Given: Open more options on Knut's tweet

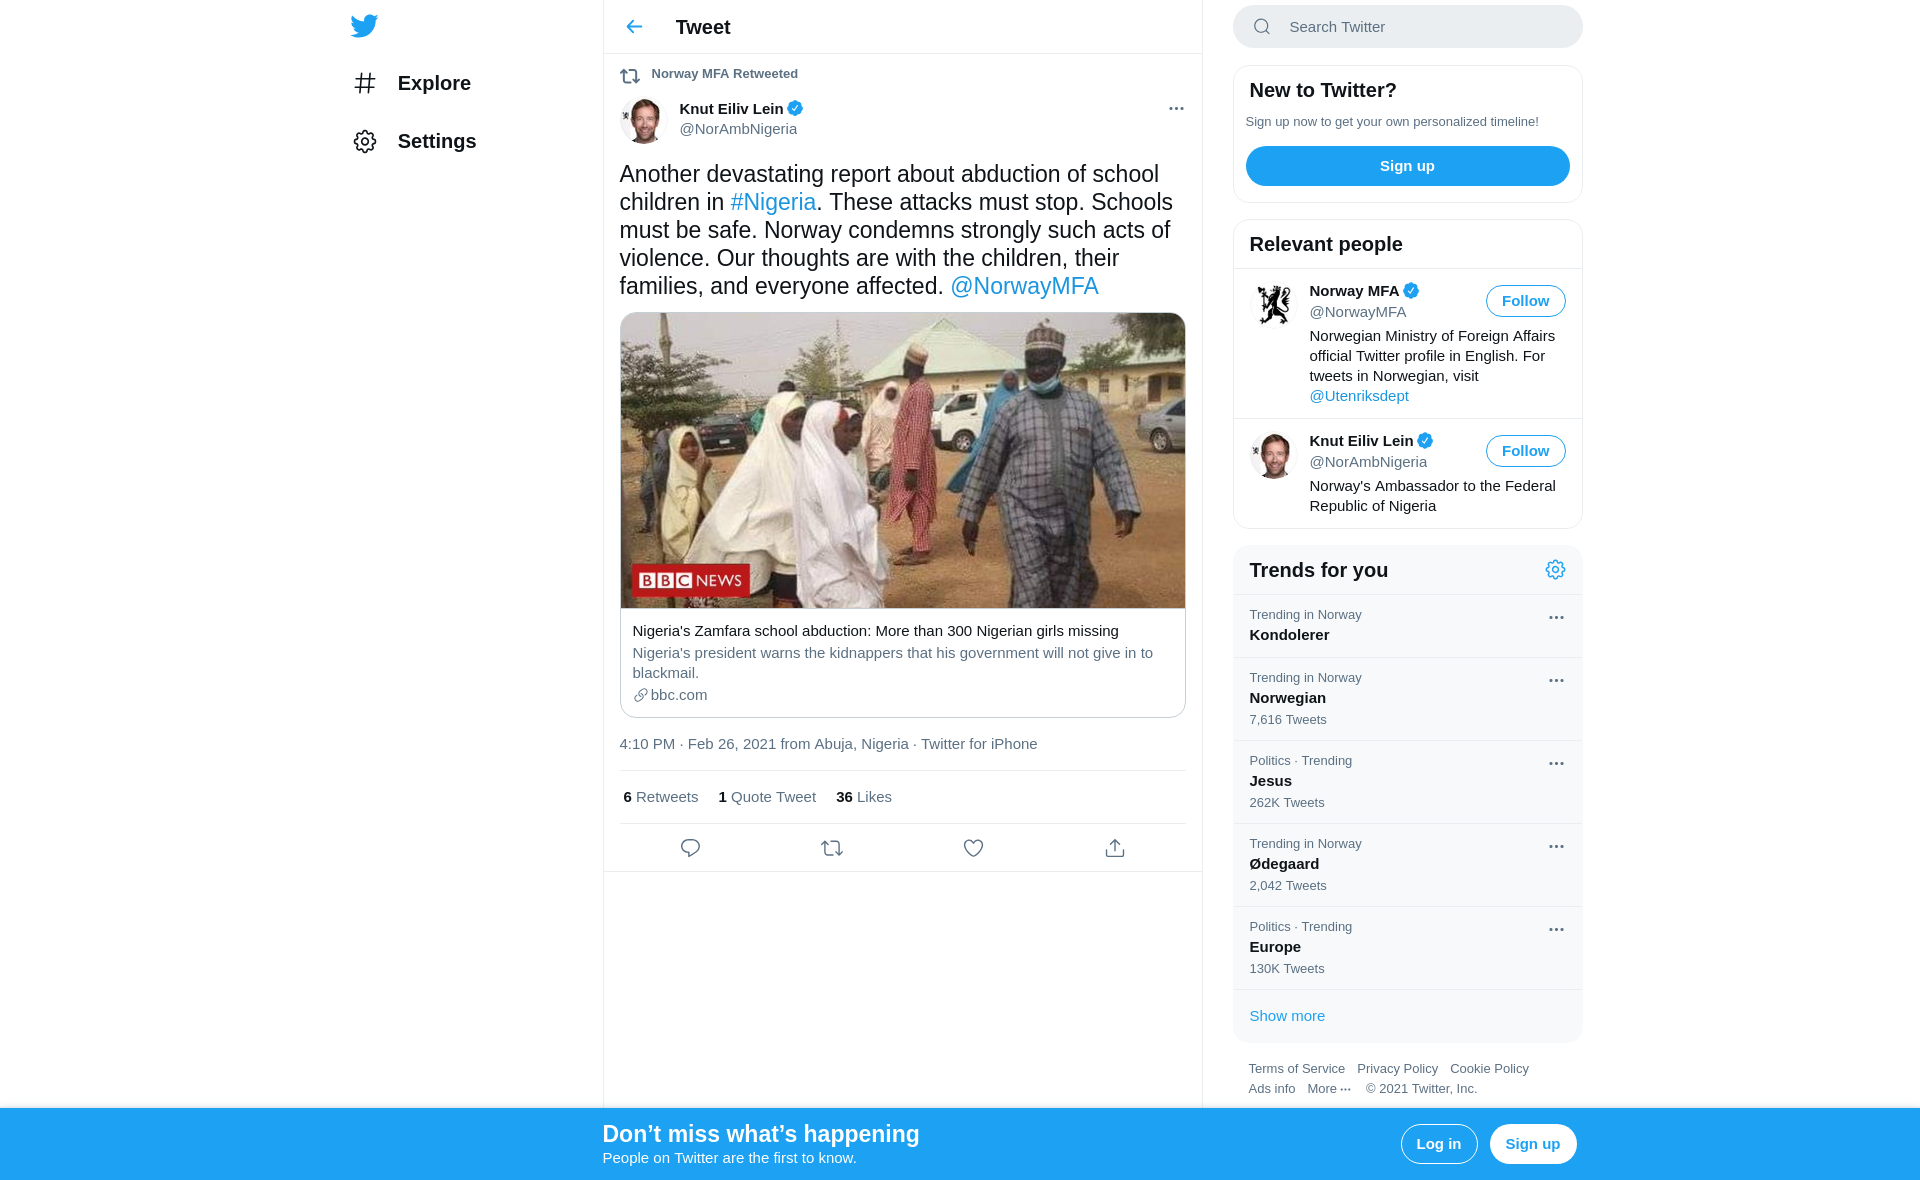Looking at the screenshot, I should (1176, 108).
